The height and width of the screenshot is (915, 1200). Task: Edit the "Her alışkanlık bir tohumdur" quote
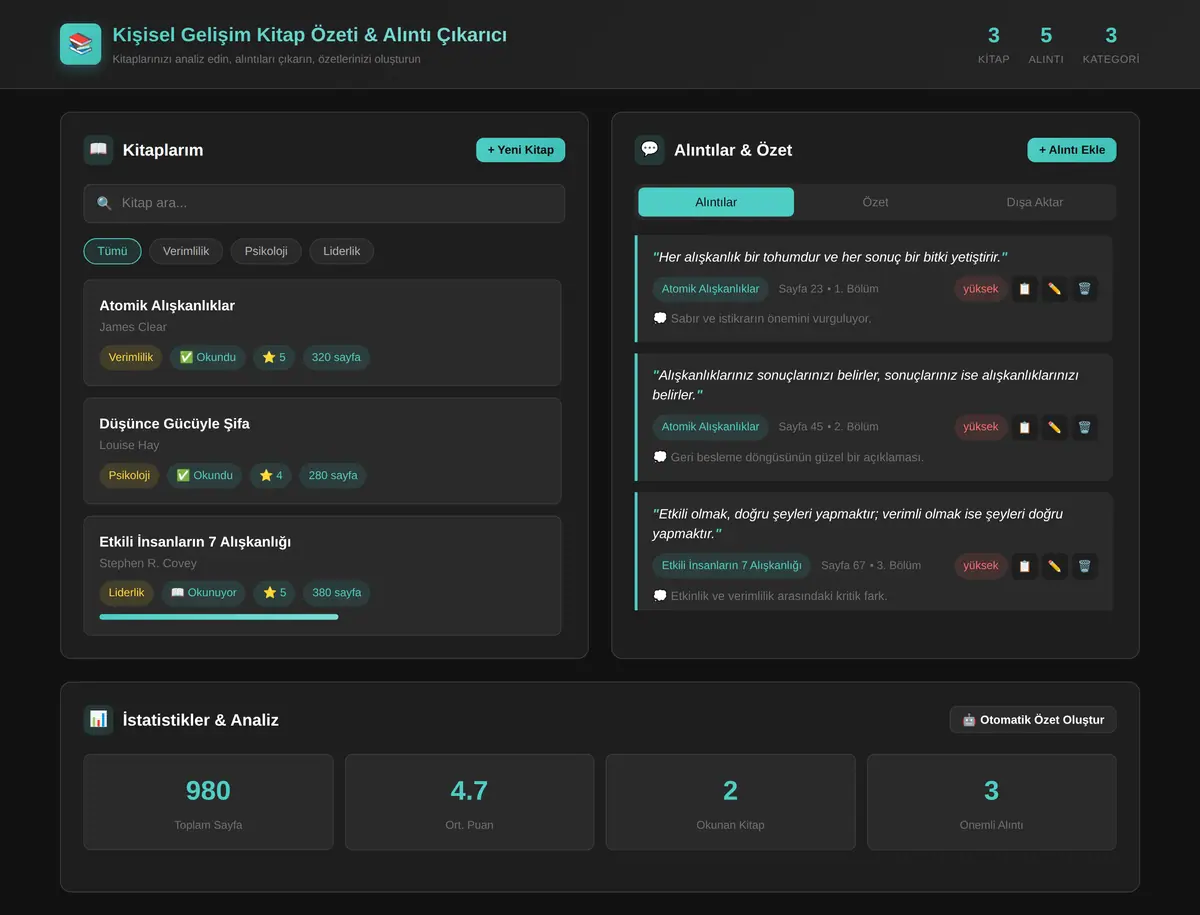[1054, 289]
